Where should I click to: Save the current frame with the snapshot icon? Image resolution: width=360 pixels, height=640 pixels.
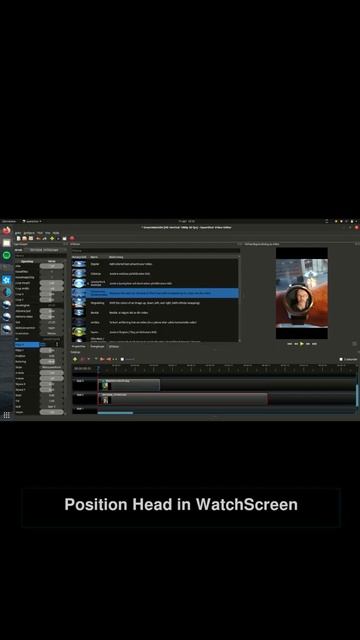(x=354, y=344)
